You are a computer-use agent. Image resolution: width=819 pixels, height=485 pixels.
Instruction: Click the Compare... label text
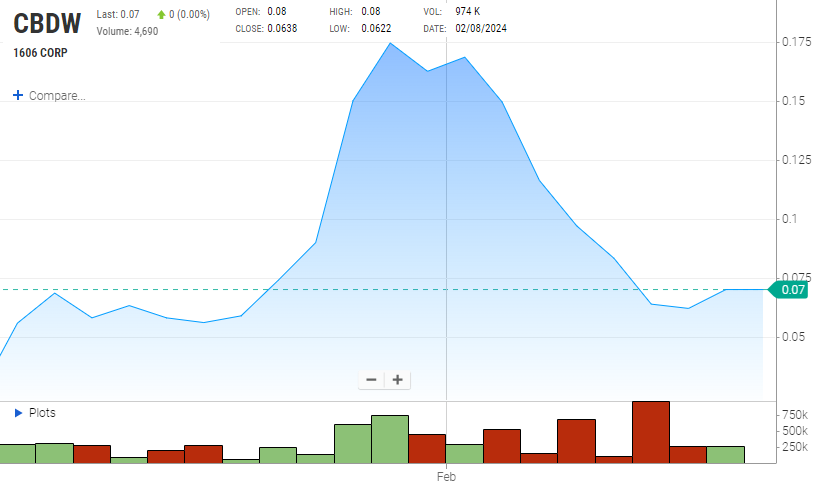57,96
